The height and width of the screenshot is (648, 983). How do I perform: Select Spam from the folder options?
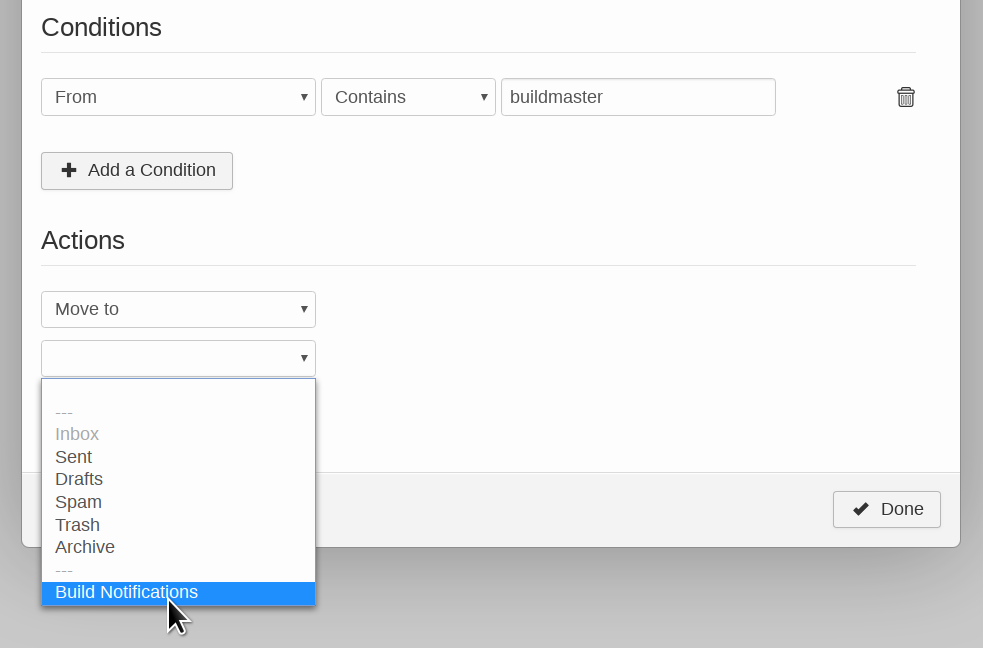click(78, 502)
